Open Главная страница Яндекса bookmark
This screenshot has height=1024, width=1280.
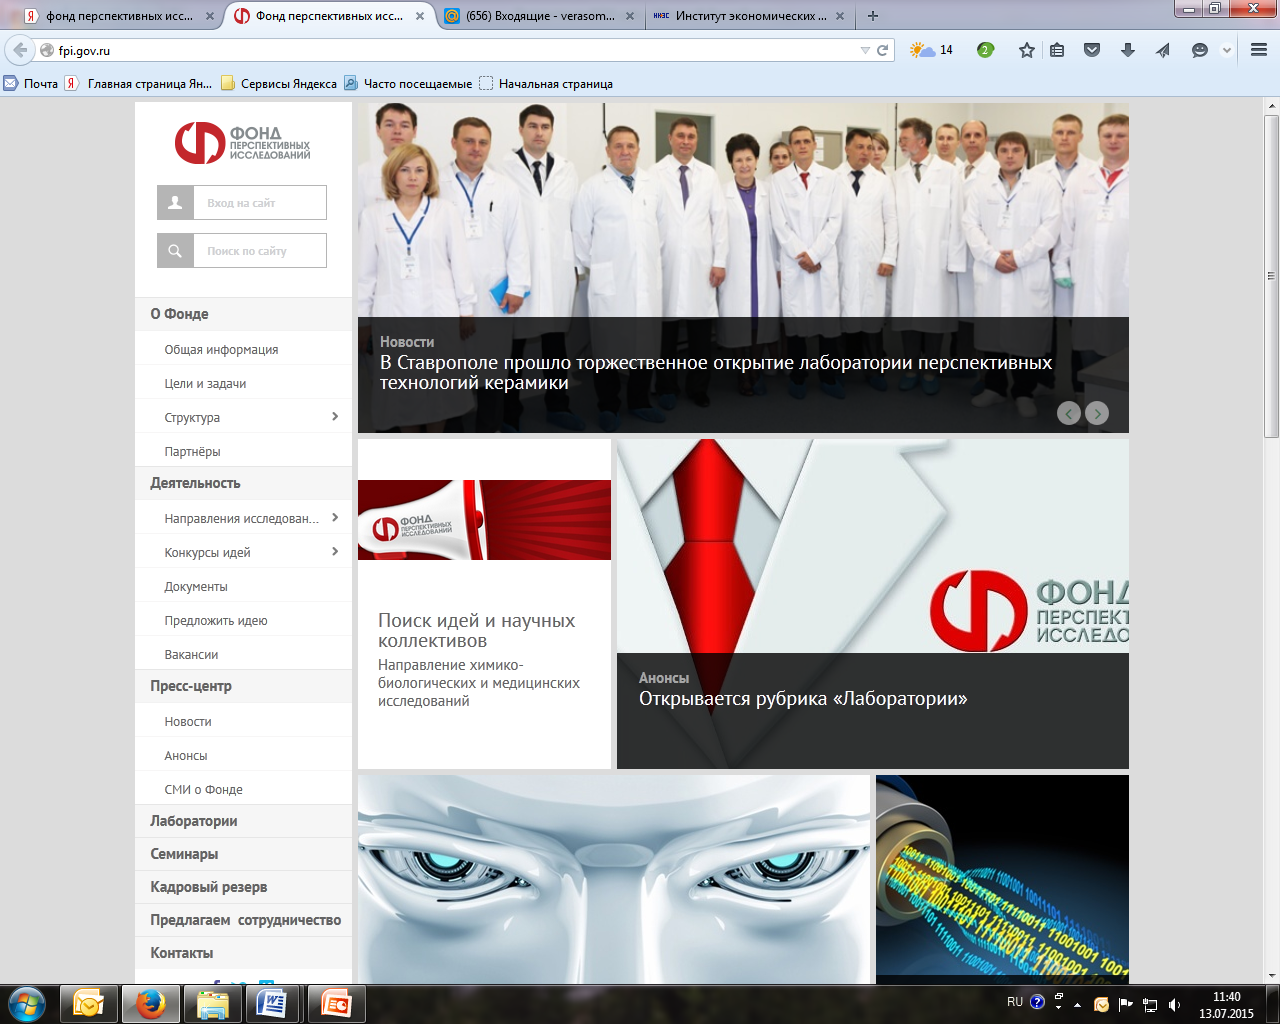click(139, 84)
